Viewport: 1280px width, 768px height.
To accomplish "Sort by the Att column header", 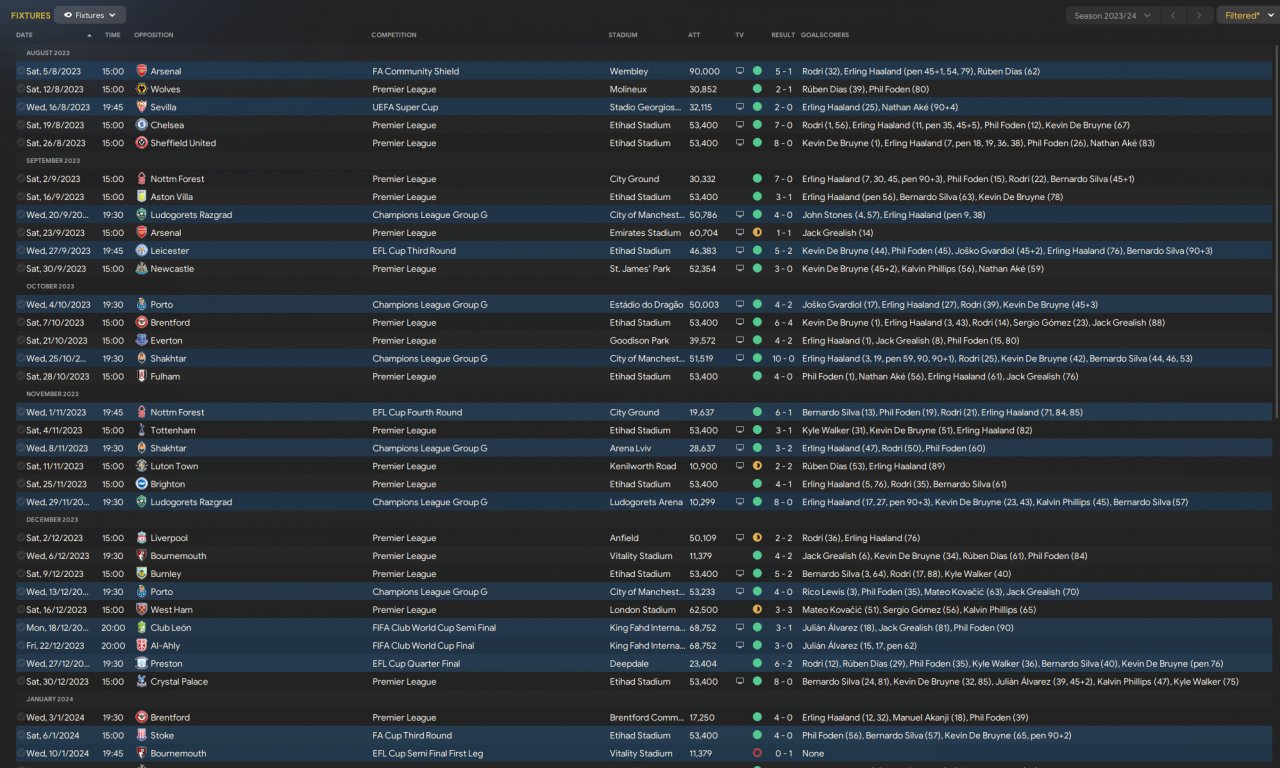I will [x=694, y=35].
